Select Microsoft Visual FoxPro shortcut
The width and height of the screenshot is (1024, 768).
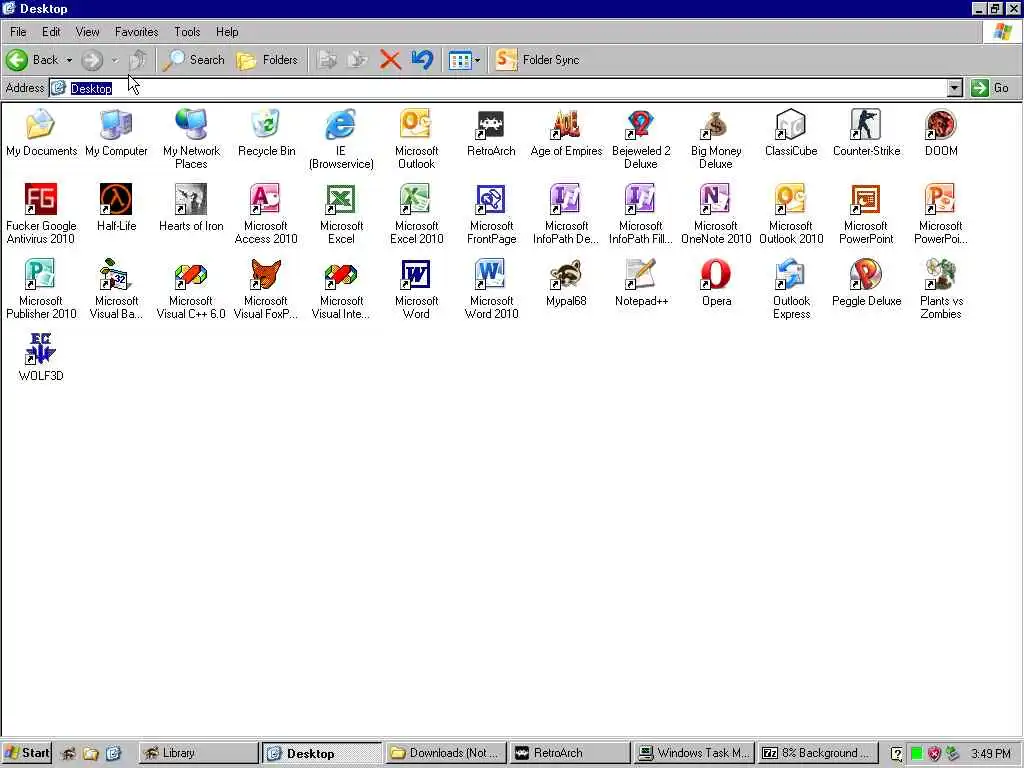coord(266,289)
